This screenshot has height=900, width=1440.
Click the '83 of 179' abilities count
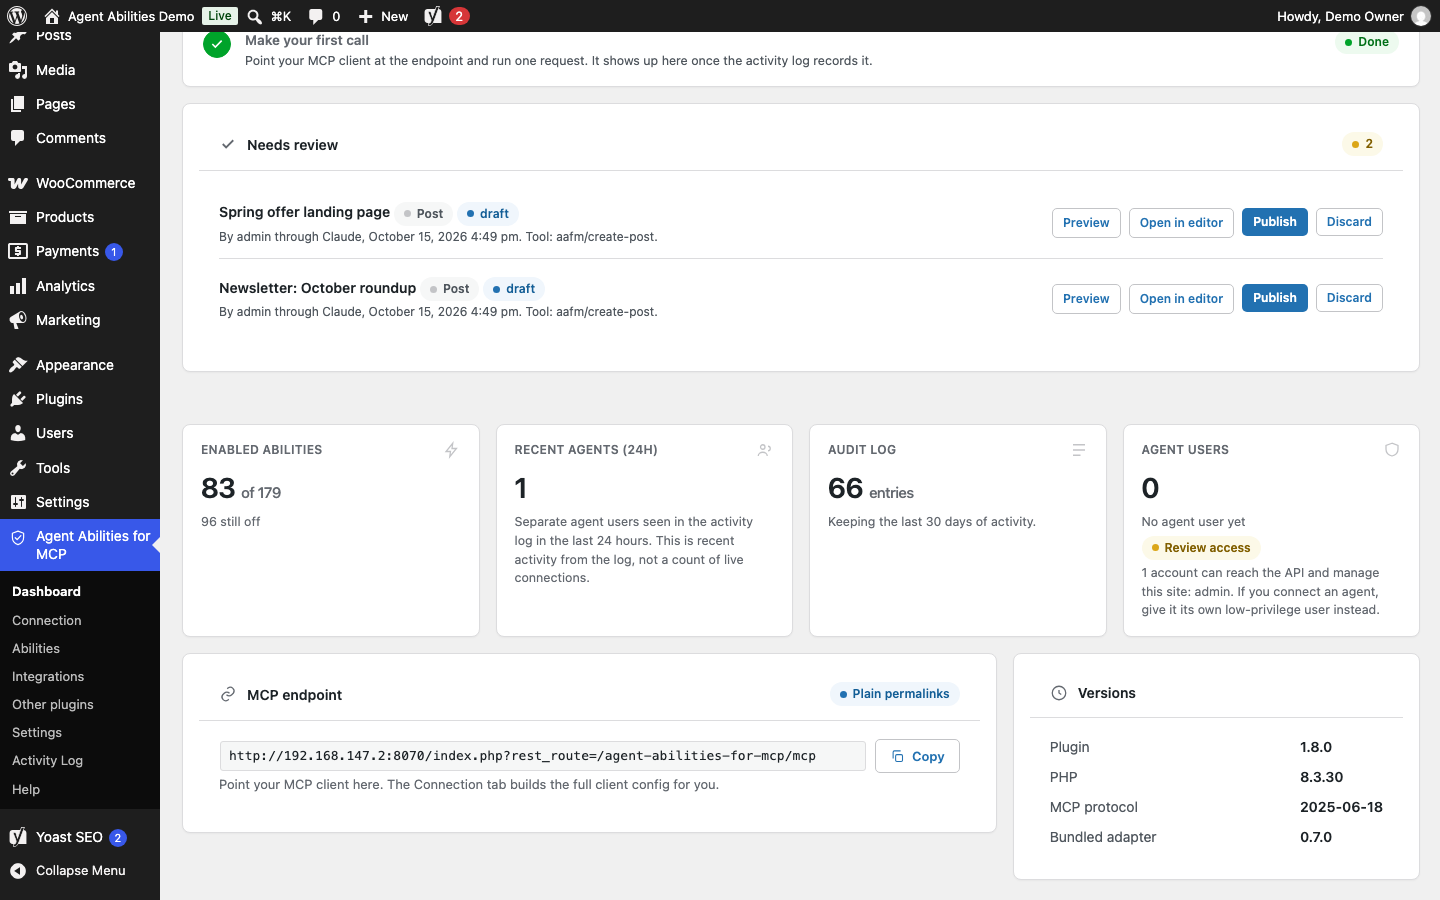click(x=241, y=489)
